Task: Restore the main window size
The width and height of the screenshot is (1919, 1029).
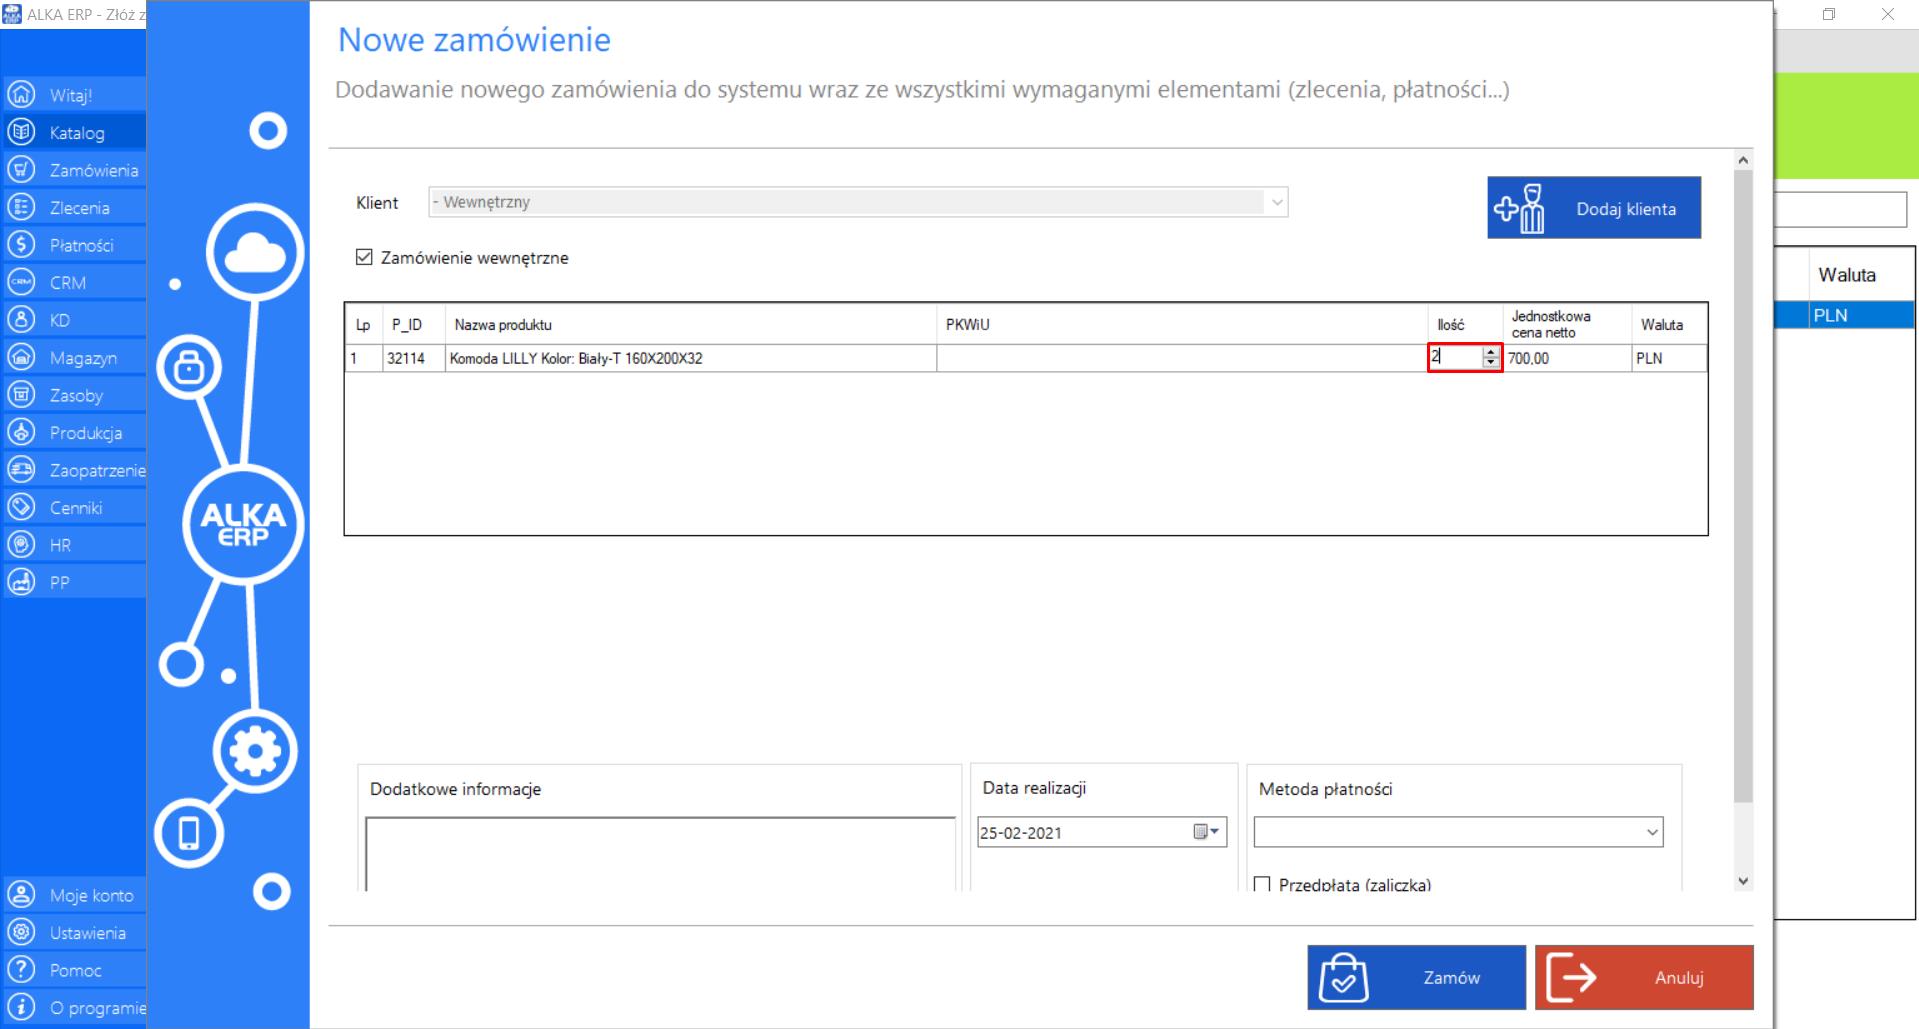Action: pos(1829,14)
